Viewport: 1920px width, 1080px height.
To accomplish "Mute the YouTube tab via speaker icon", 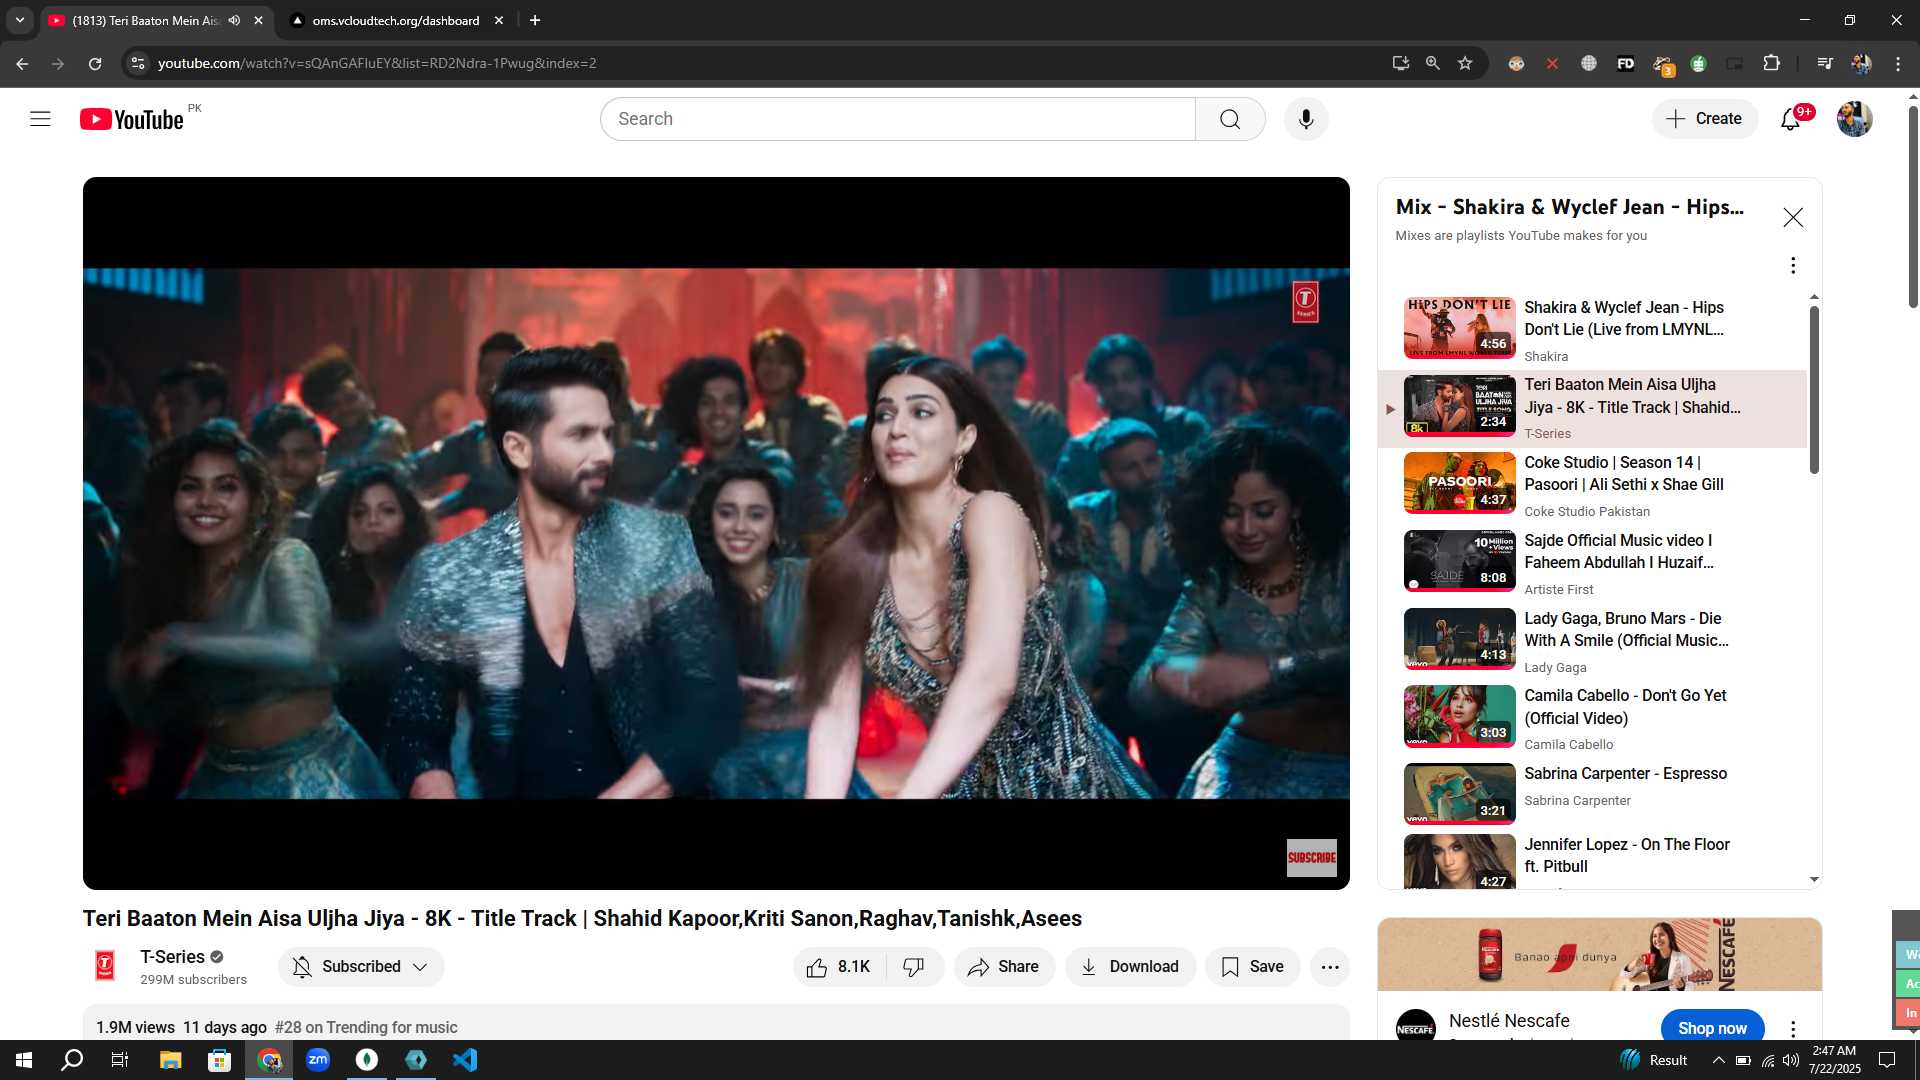I will pos(234,20).
